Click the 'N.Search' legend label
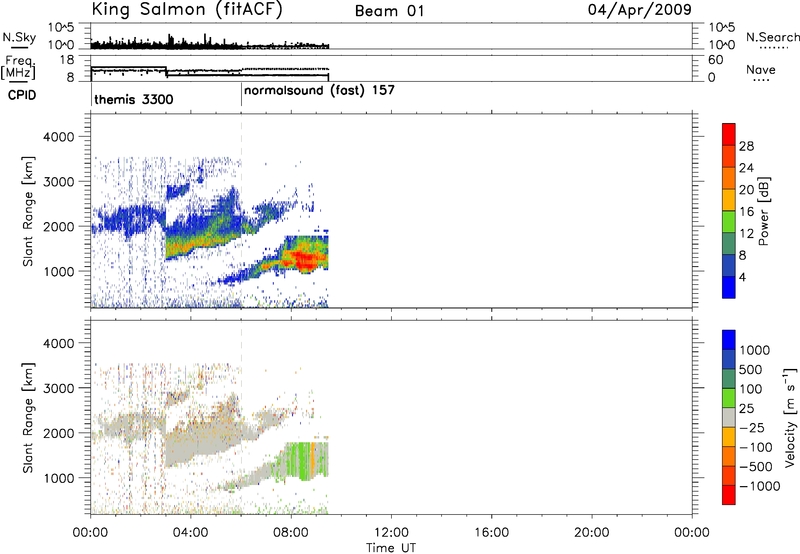 click(772, 37)
